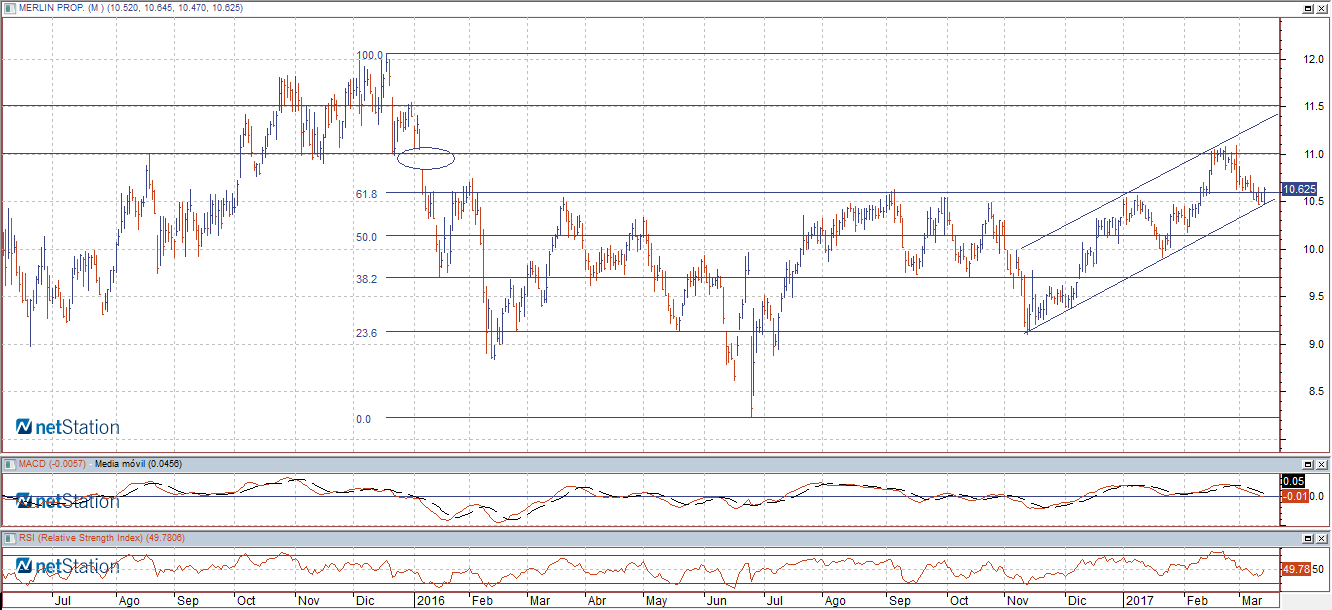This screenshot has width=1332, height=610.
Task: Click the current price tag 10.625
Action: tap(1298, 189)
